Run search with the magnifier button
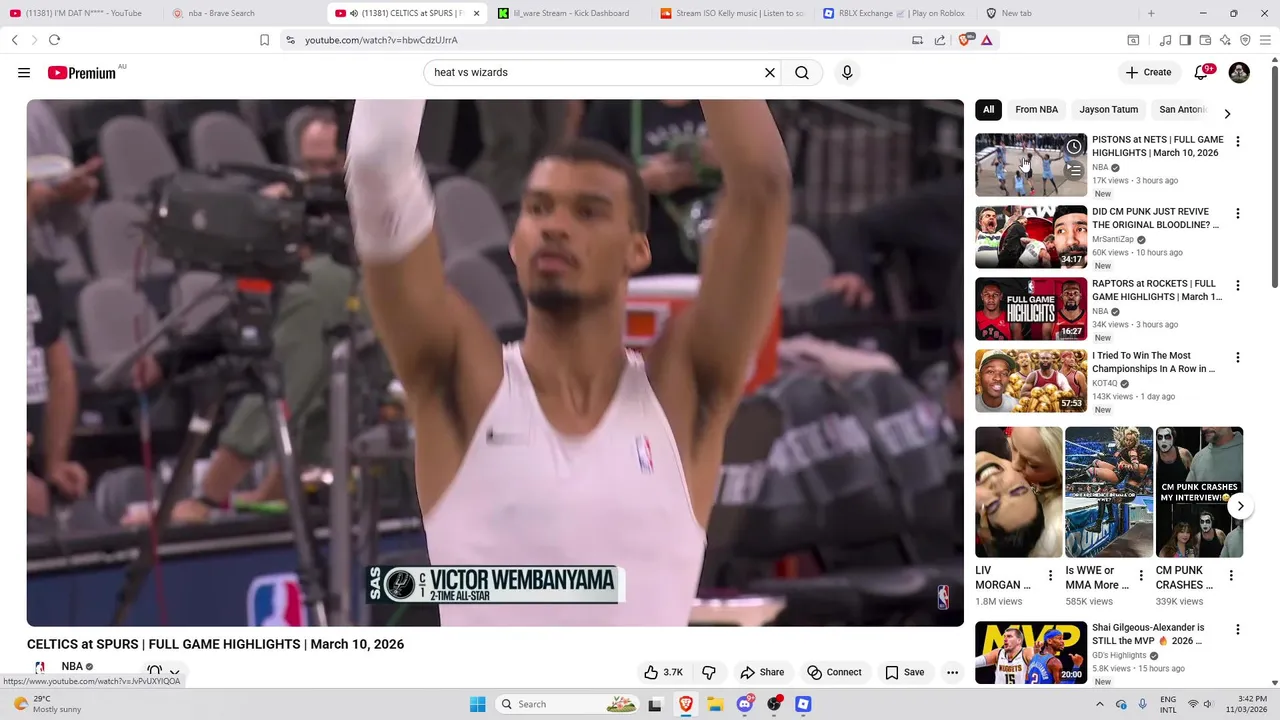This screenshot has width=1280, height=720. coord(802,73)
